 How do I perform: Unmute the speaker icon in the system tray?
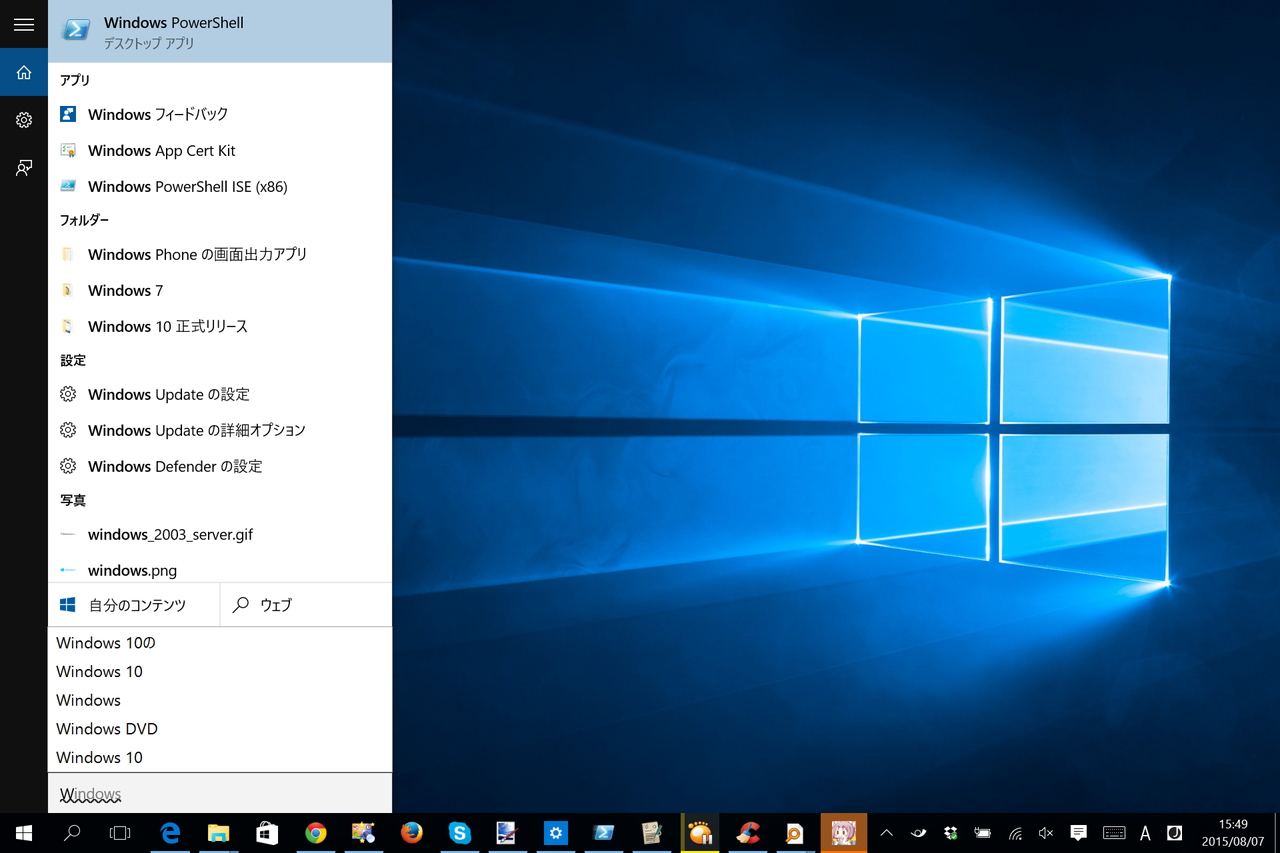1044,832
